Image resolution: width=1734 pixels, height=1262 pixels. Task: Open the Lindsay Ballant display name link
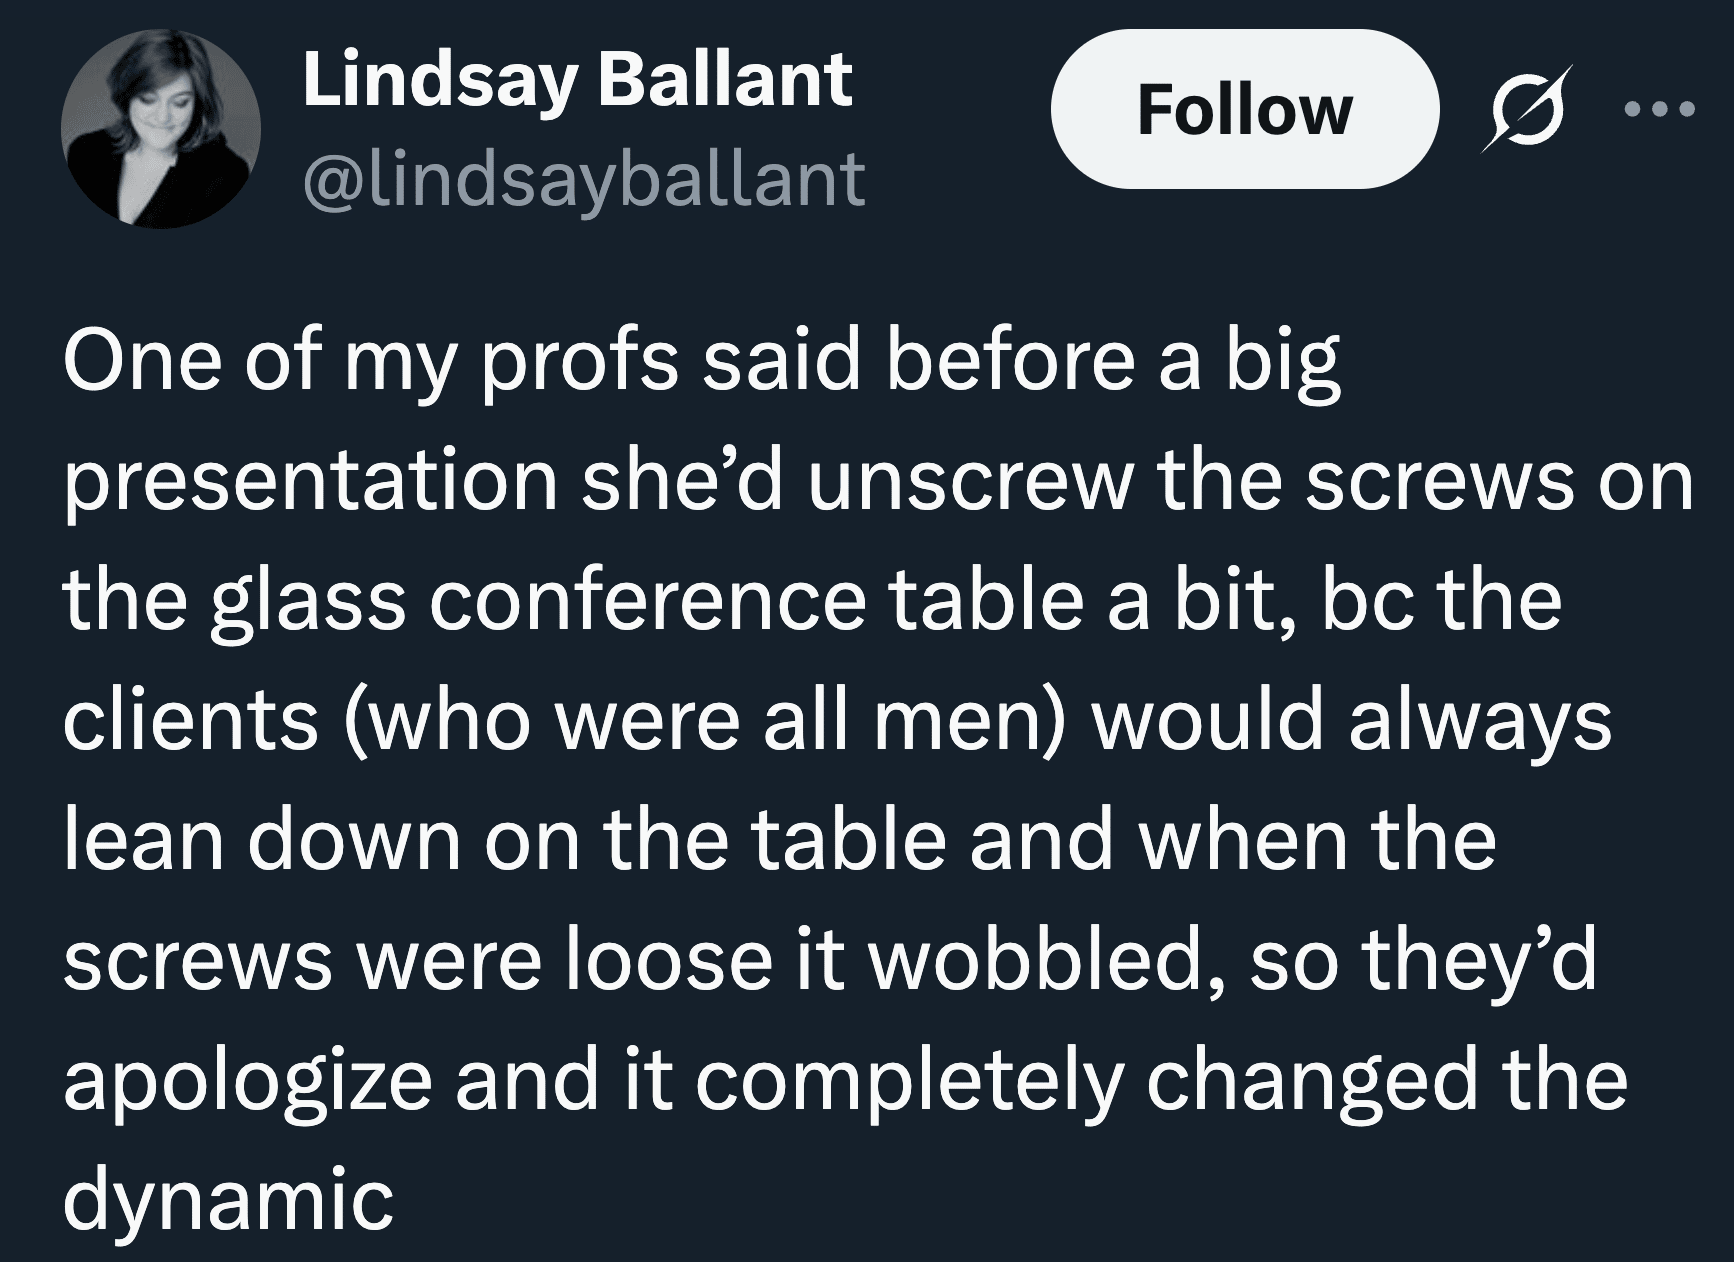(x=577, y=79)
